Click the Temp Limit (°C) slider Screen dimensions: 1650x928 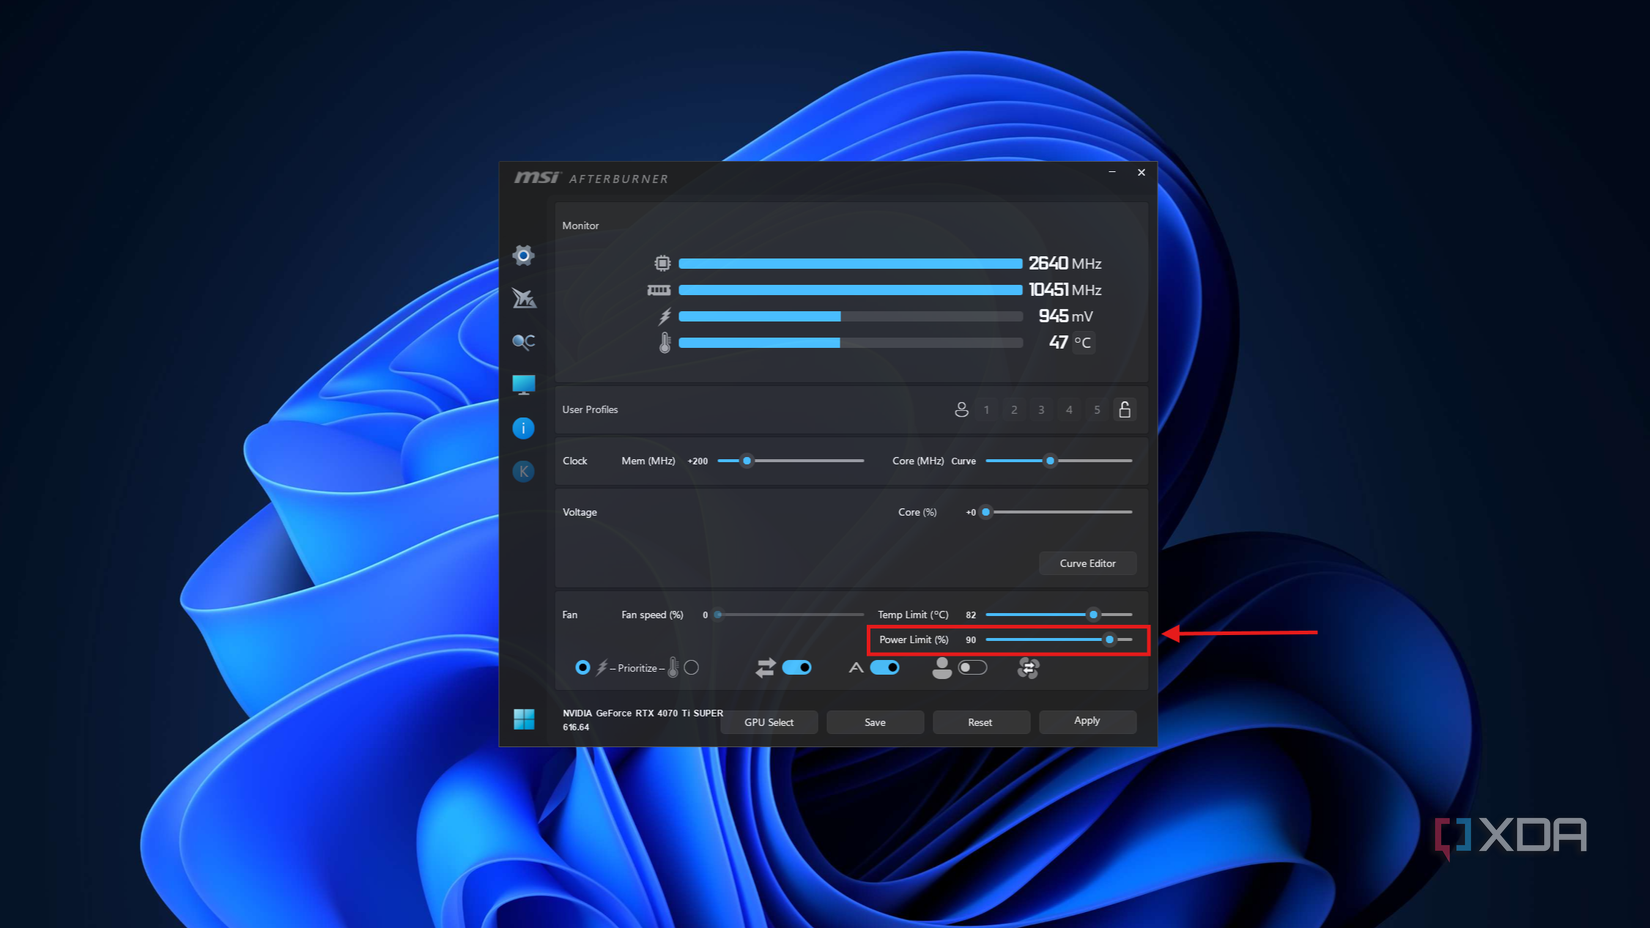coord(1059,615)
